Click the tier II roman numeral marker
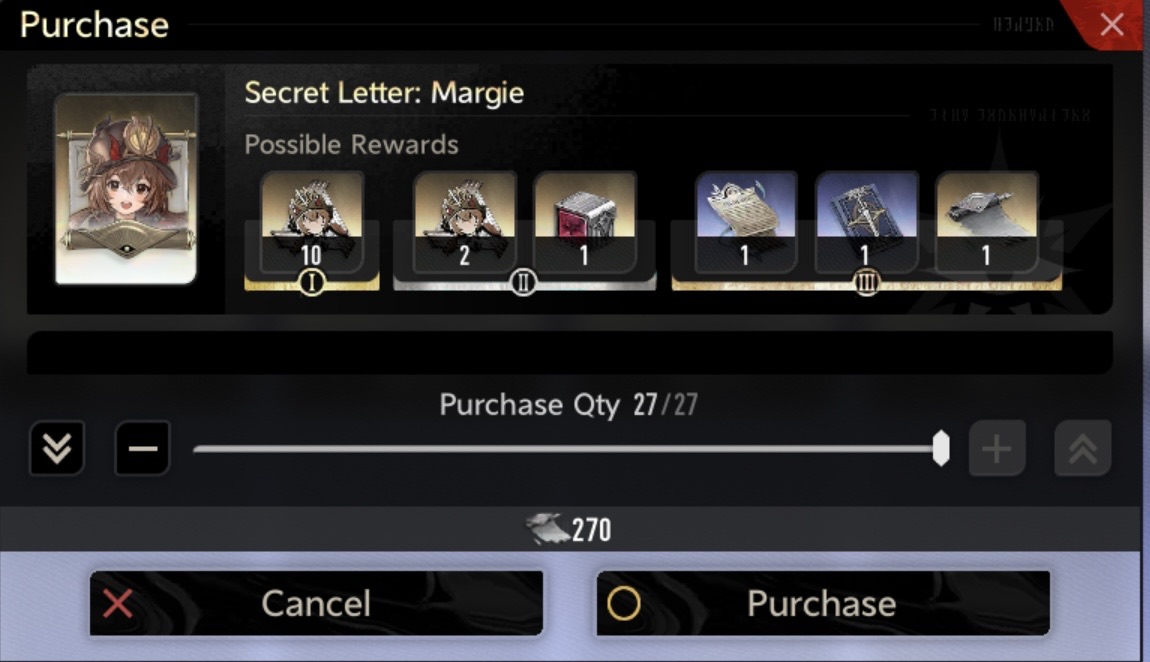The height and width of the screenshot is (662, 1150). (x=523, y=282)
